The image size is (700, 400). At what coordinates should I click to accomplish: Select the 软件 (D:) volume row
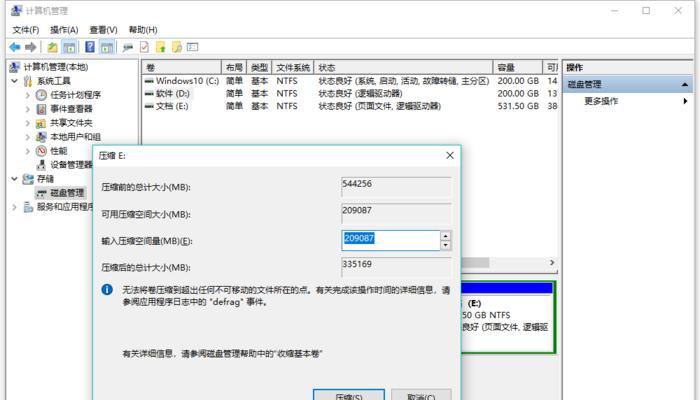click(350, 93)
